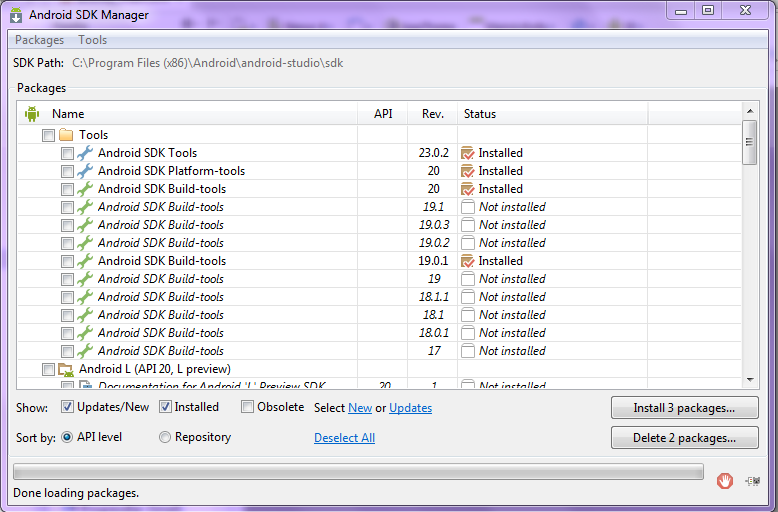Click wrench icon of Build-tools rev 19.0.1
The width and height of the screenshot is (778, 512).
[85, 261]
